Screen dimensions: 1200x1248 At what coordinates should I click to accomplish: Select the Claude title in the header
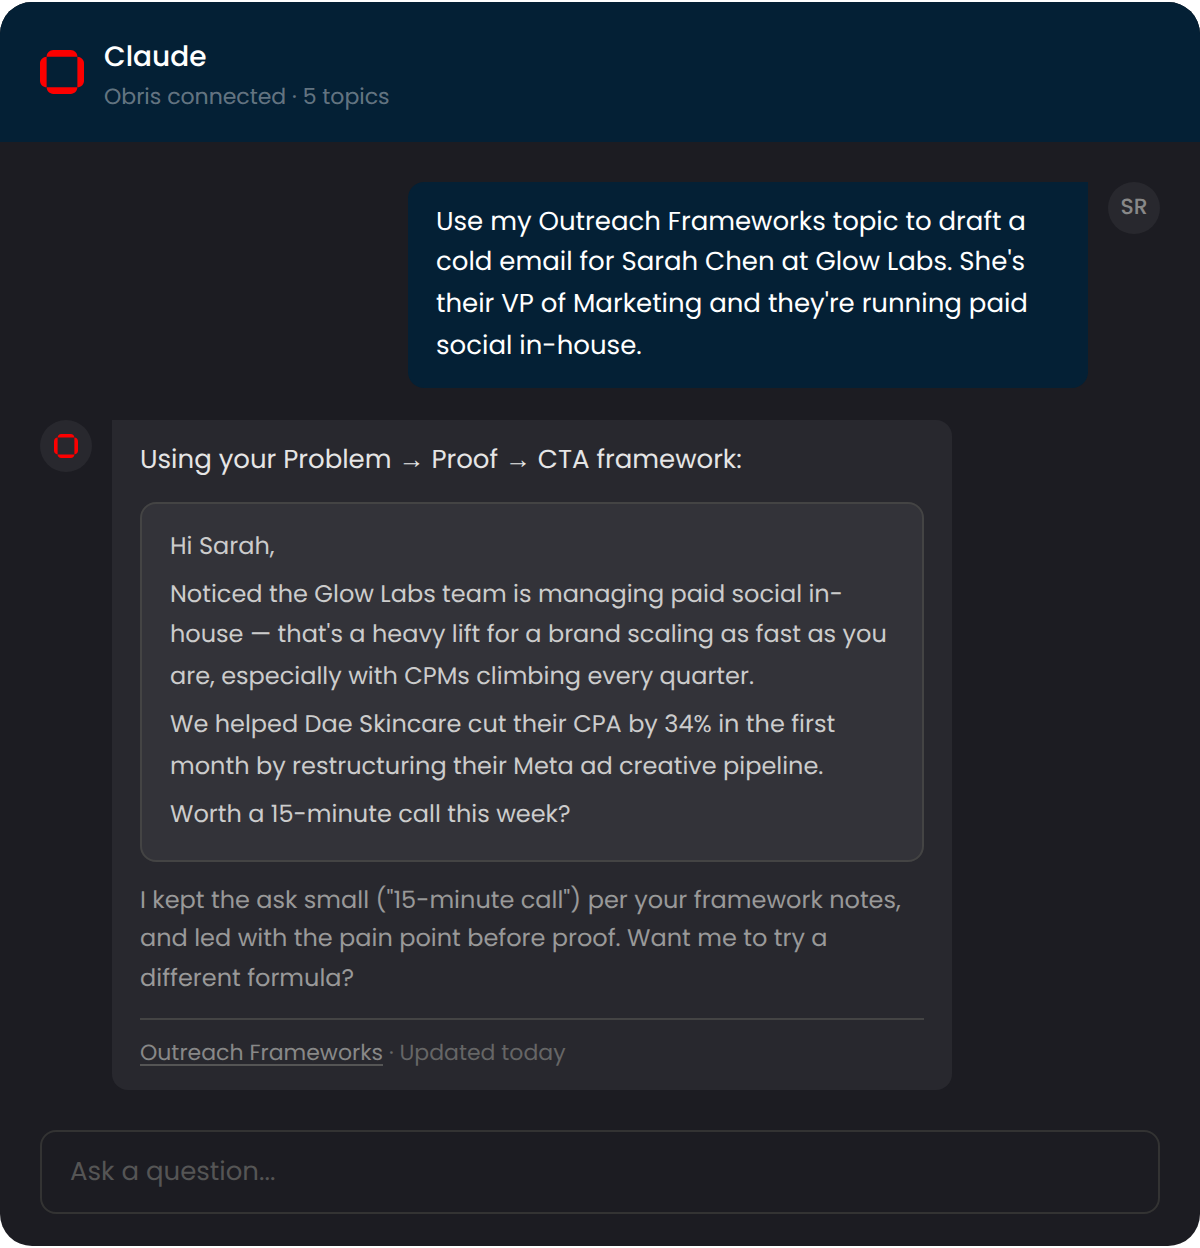pyautogui.click(x=155, y=56)
